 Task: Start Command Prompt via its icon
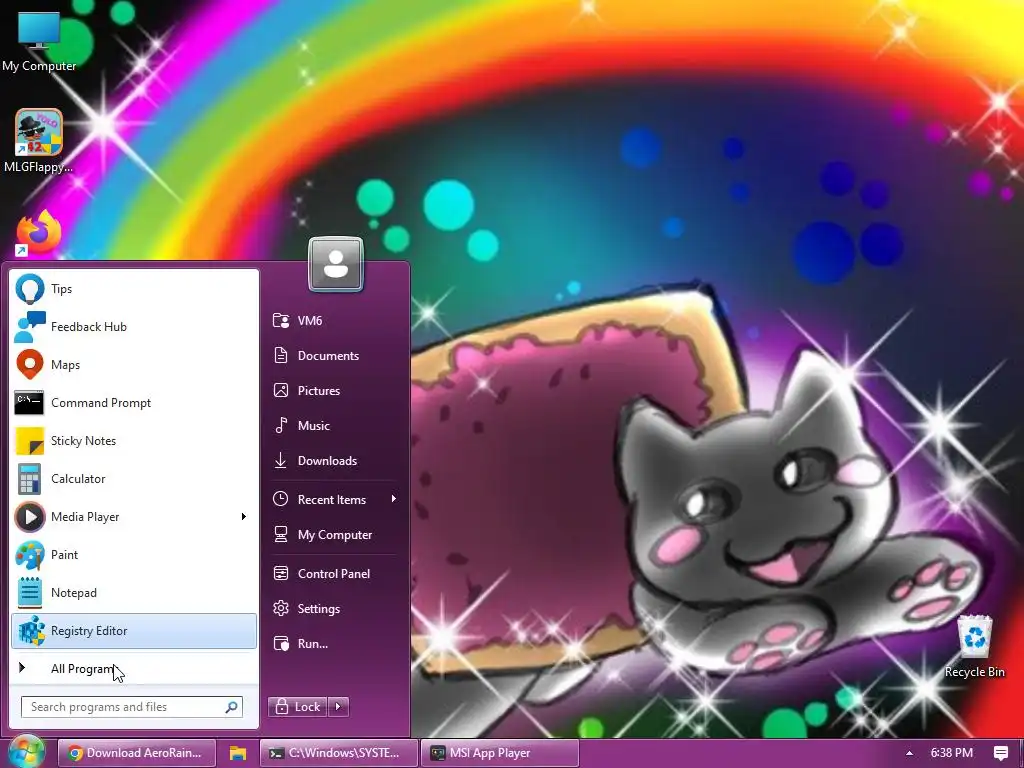pyautogui.click(x=29, y=402)
